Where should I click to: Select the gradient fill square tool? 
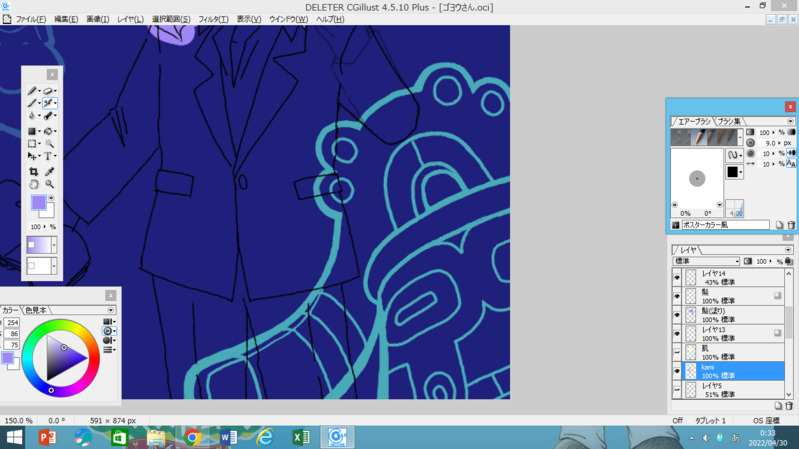click(x=32, y=131)
